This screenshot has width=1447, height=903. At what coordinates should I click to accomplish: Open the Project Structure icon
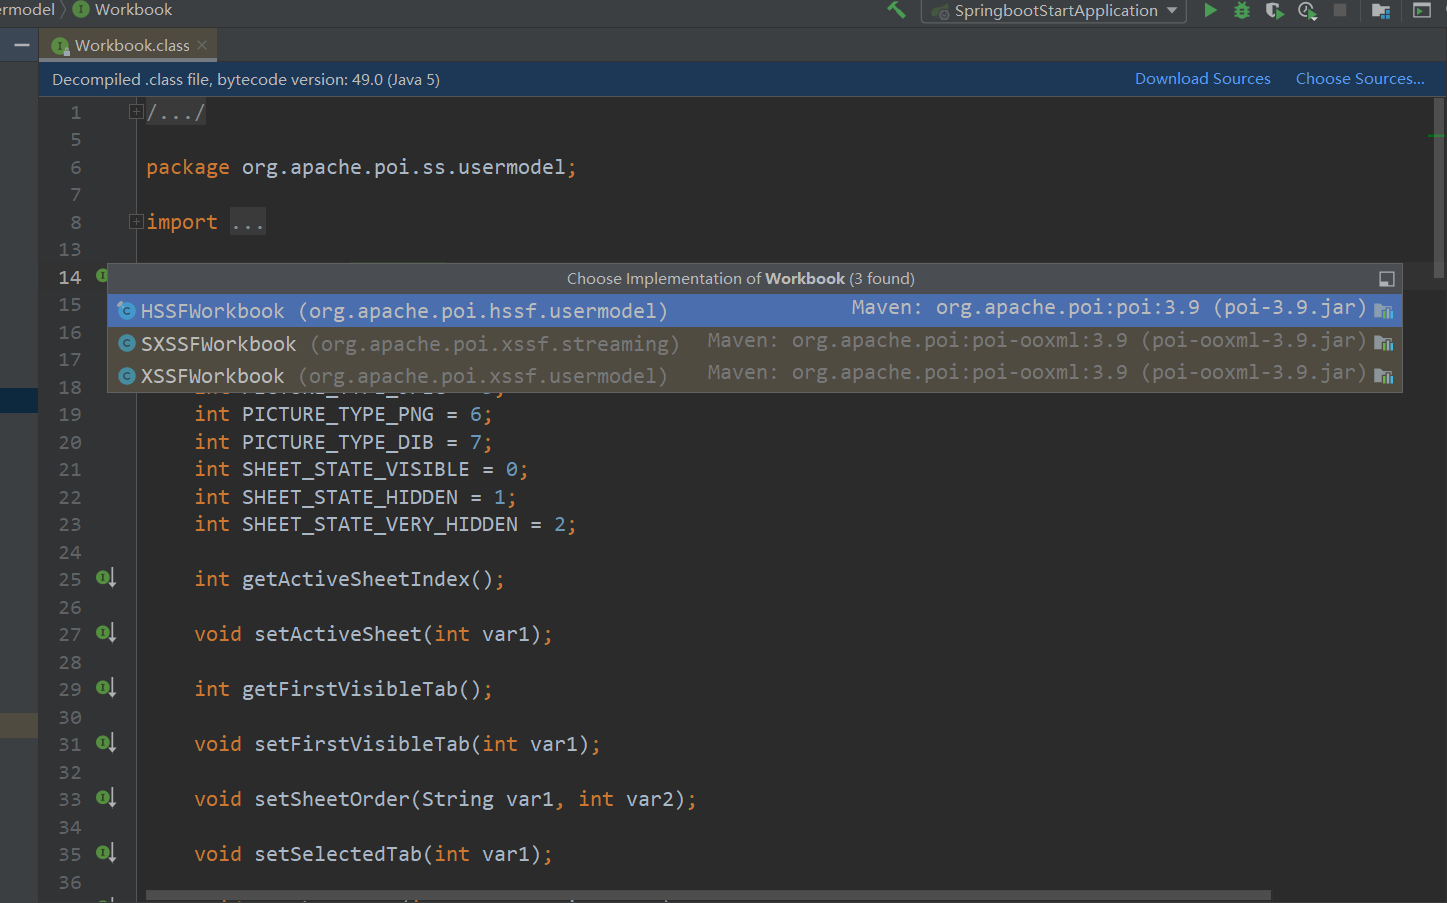click(x=1381, y=11)
